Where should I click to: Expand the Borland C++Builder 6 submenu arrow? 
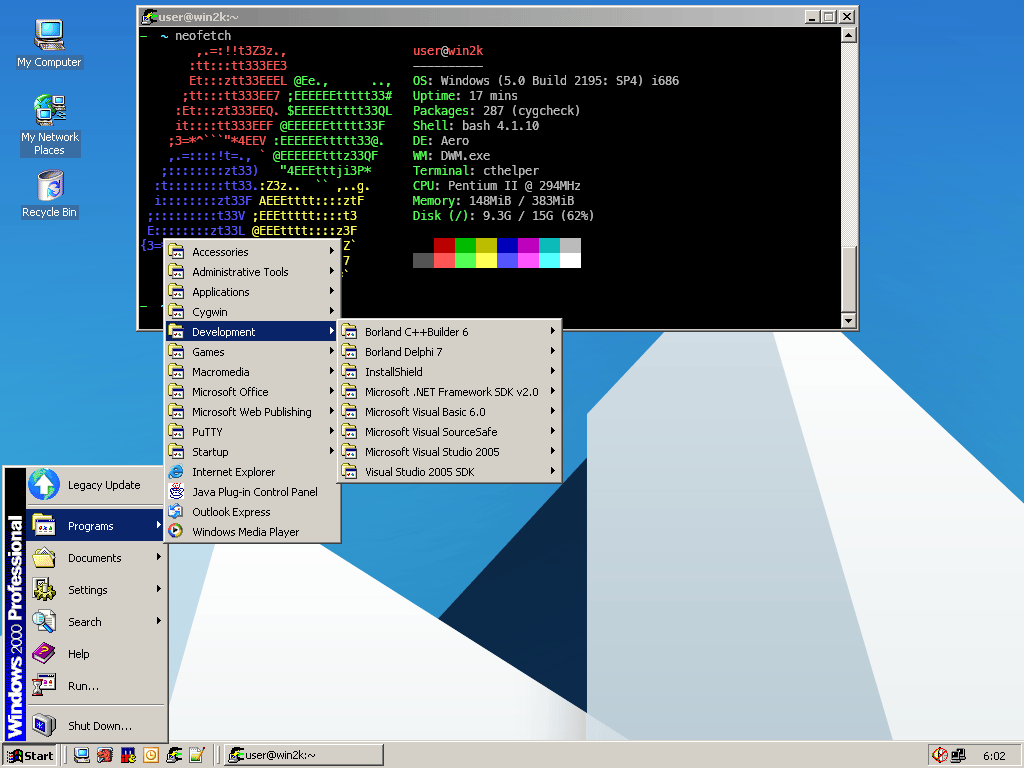552,331
